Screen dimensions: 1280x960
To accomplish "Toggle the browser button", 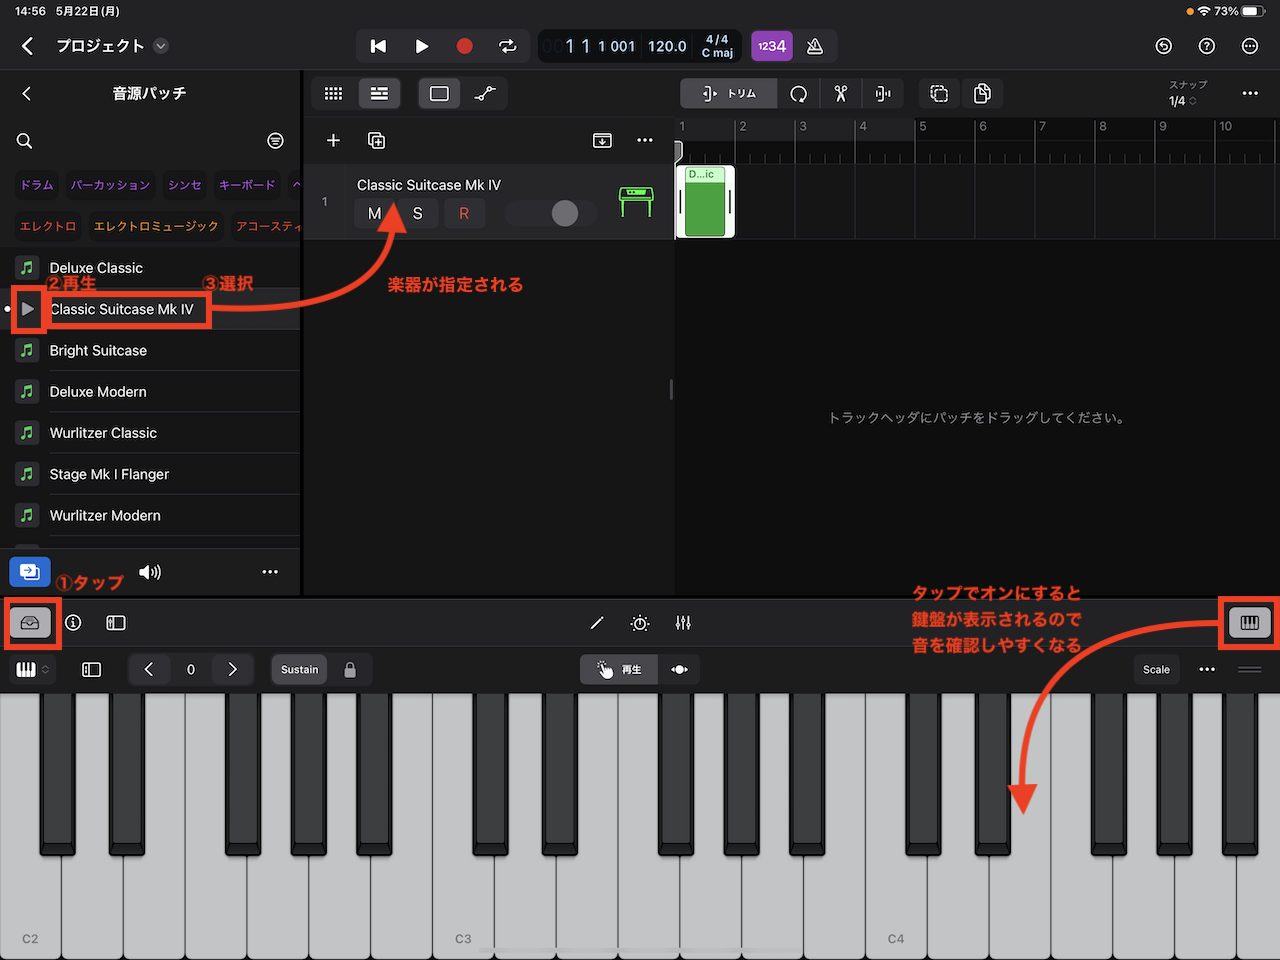I will pyautogui.click(x=30, y=623).
